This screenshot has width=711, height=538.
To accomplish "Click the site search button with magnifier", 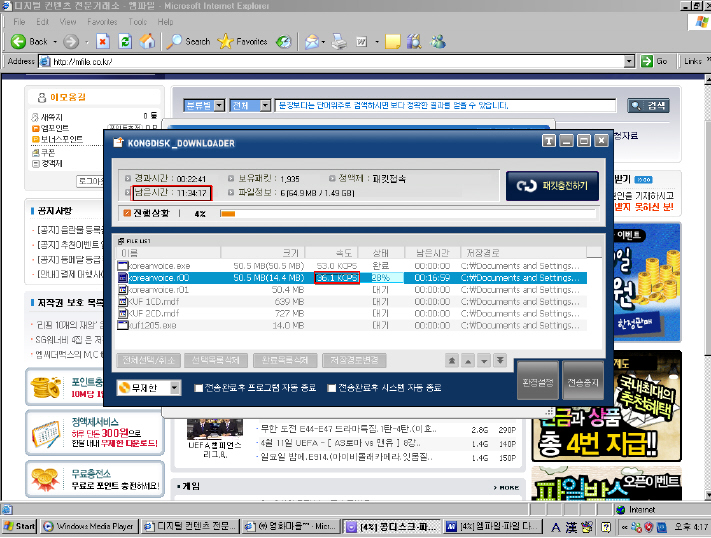I will point(648,106).
